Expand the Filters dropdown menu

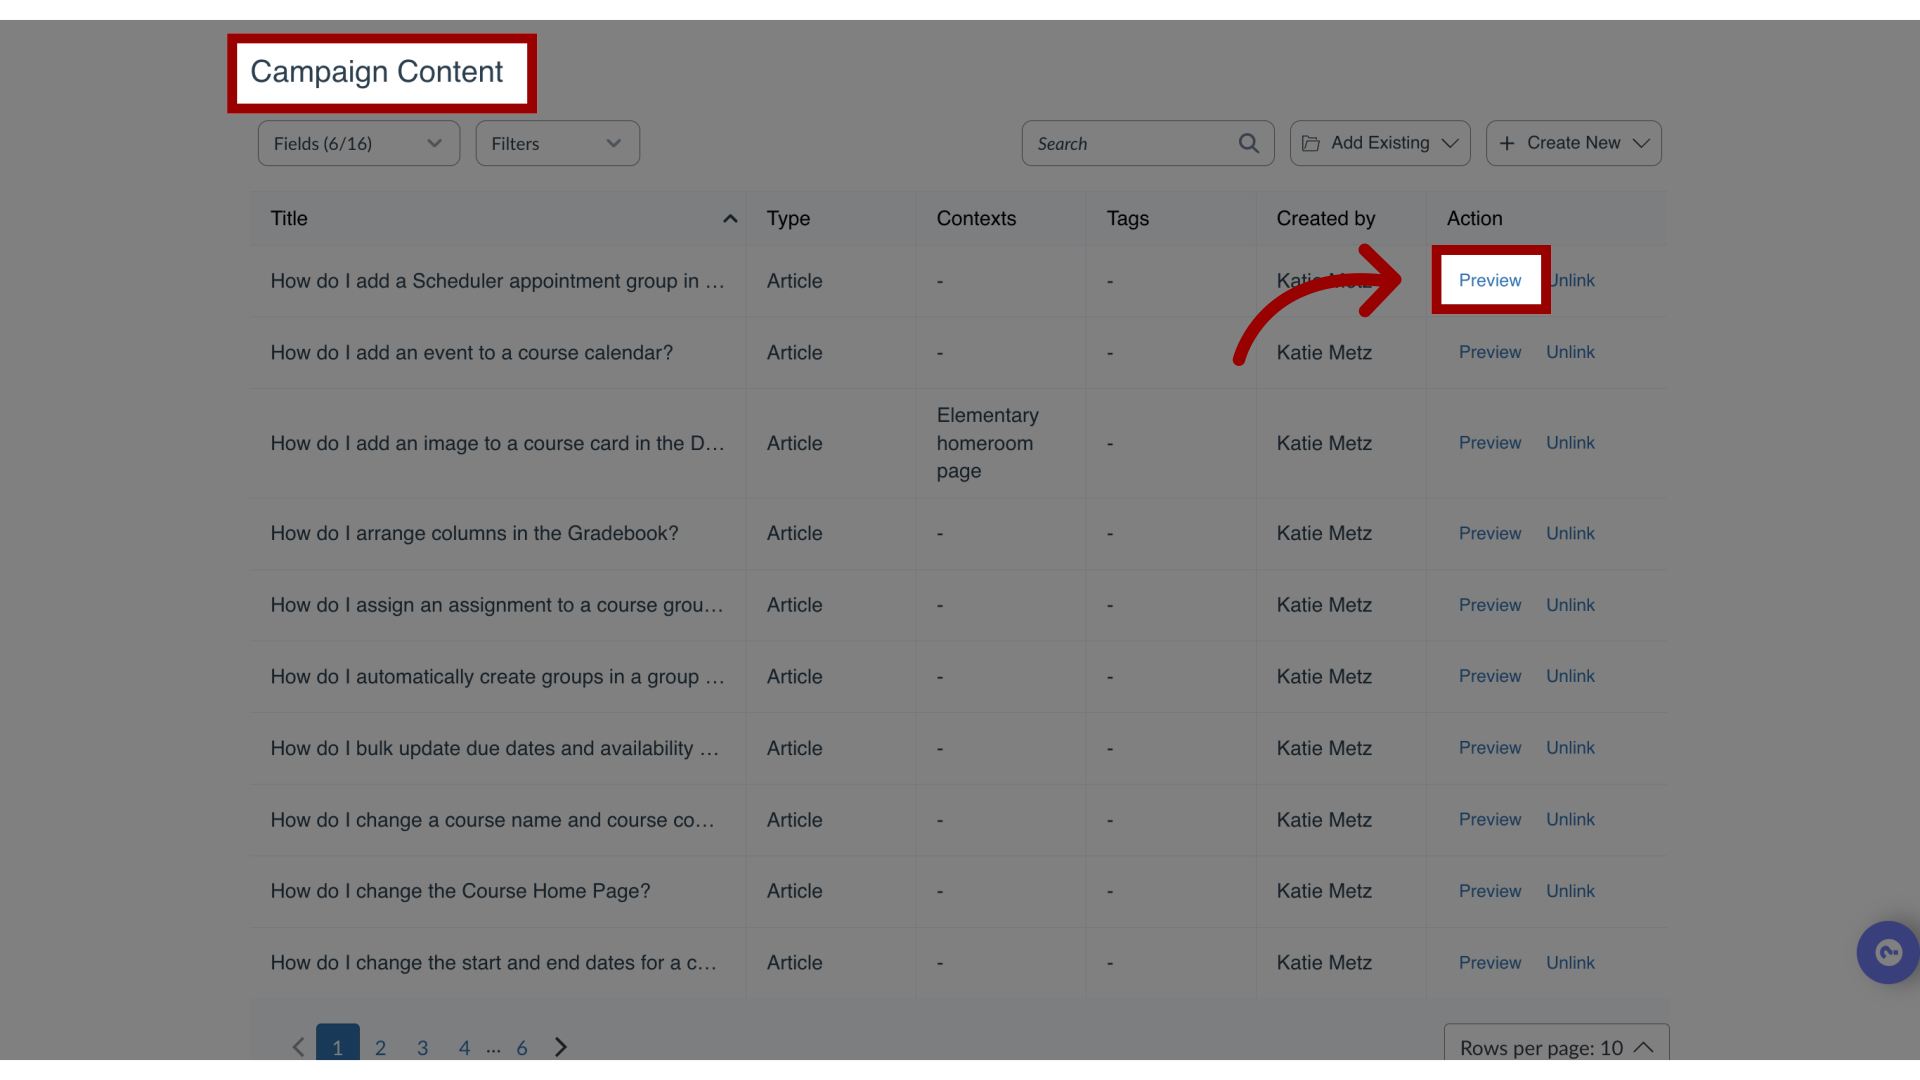(x=556, y=141)
